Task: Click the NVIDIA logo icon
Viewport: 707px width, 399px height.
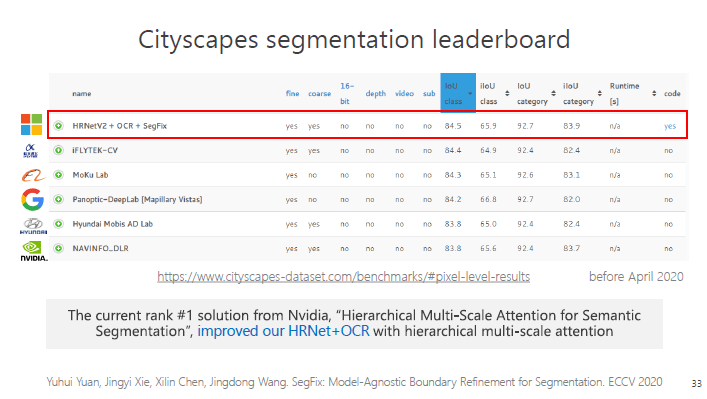Action: [33, 252]
